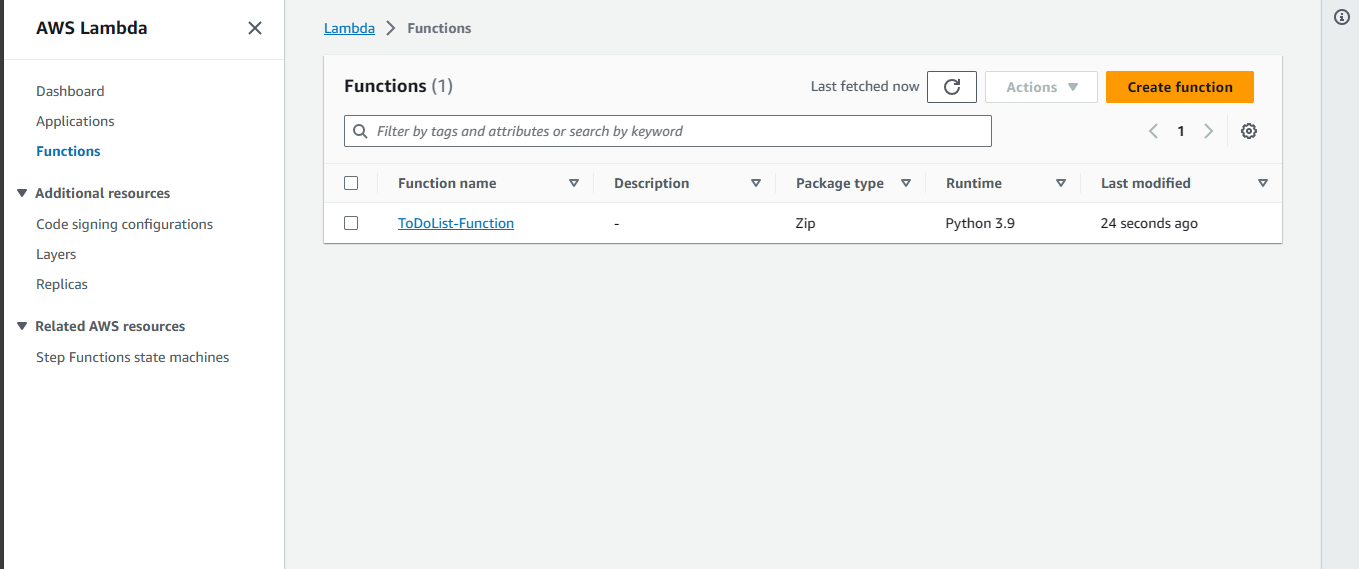Tick the ToDoList-Function row checkbox
Screen dimensions: 1359x569
[x=351, y=223]
